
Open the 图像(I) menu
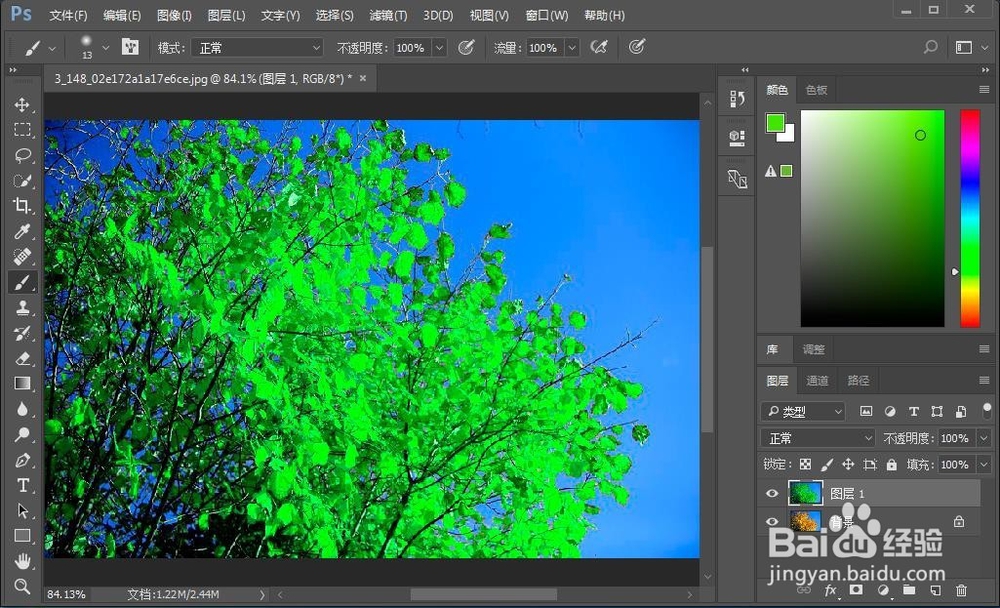(x=174, y=15)
